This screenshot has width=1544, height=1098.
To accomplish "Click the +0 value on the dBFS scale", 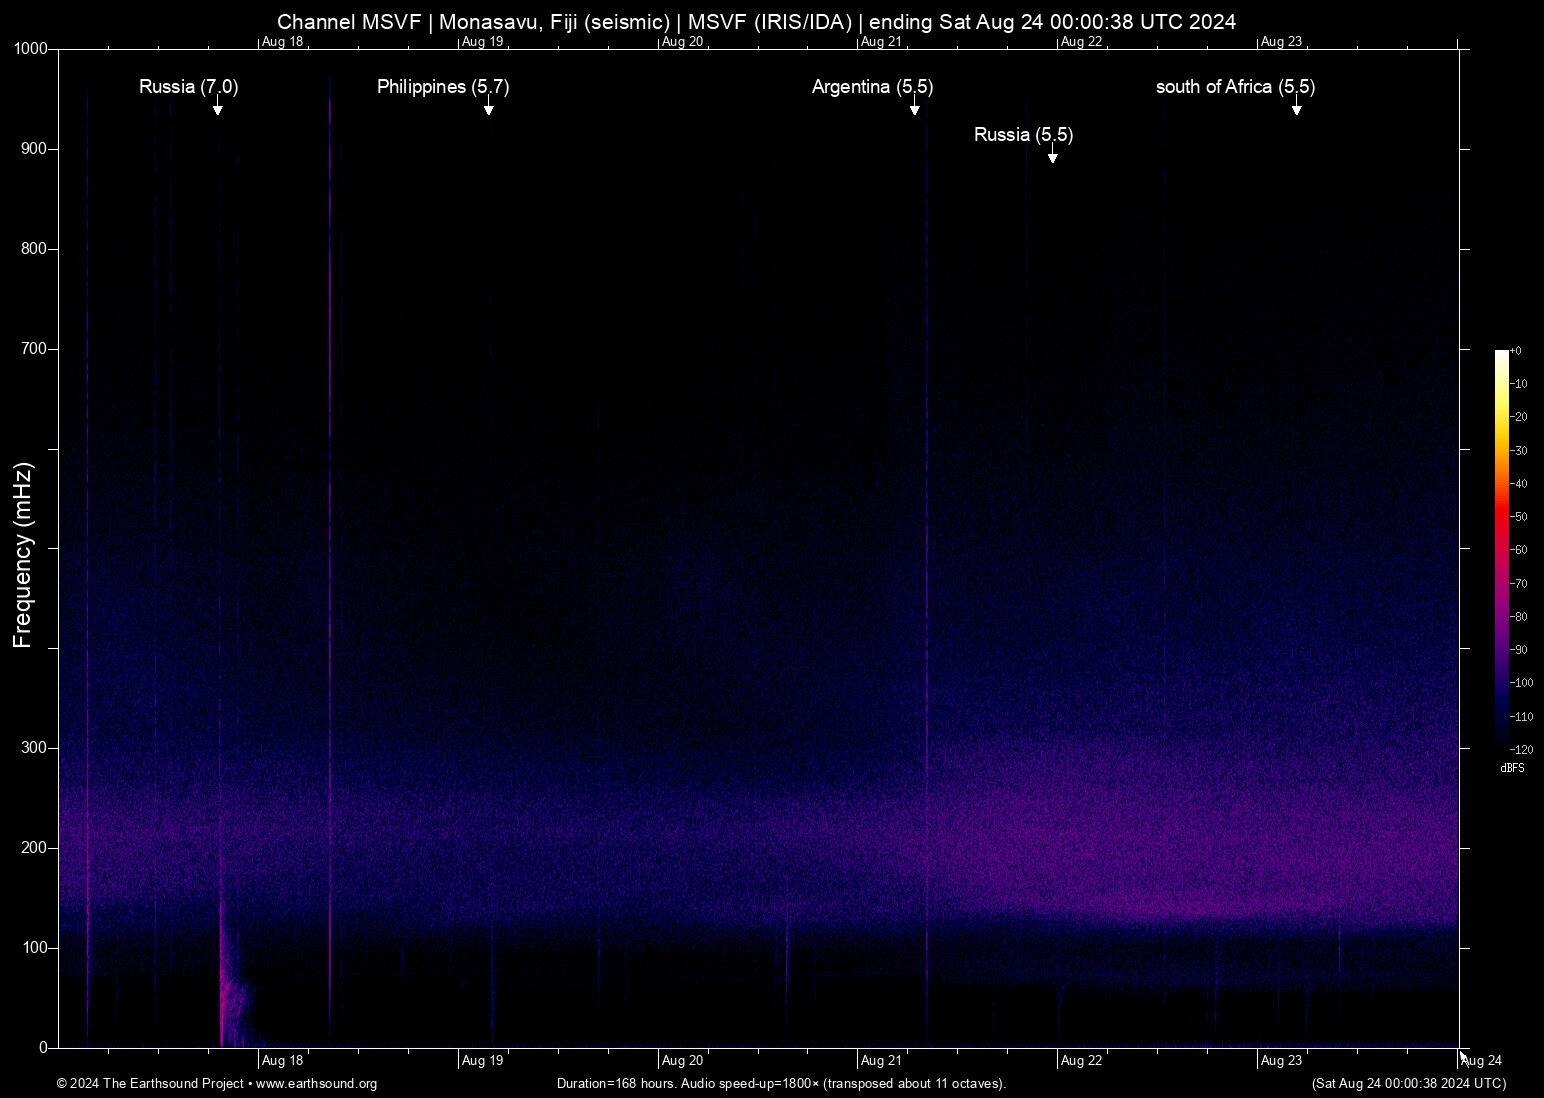I will [1515, 351].
